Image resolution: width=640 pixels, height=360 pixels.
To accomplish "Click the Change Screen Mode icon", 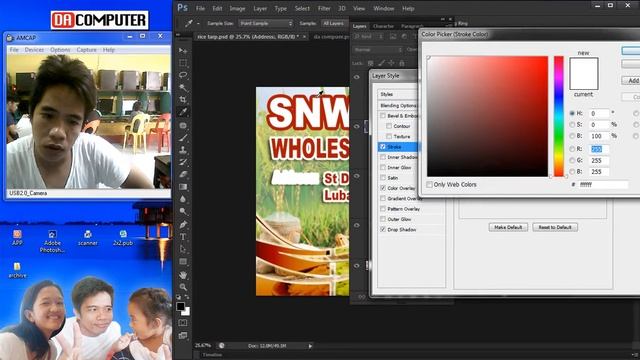I will point(183,336).
